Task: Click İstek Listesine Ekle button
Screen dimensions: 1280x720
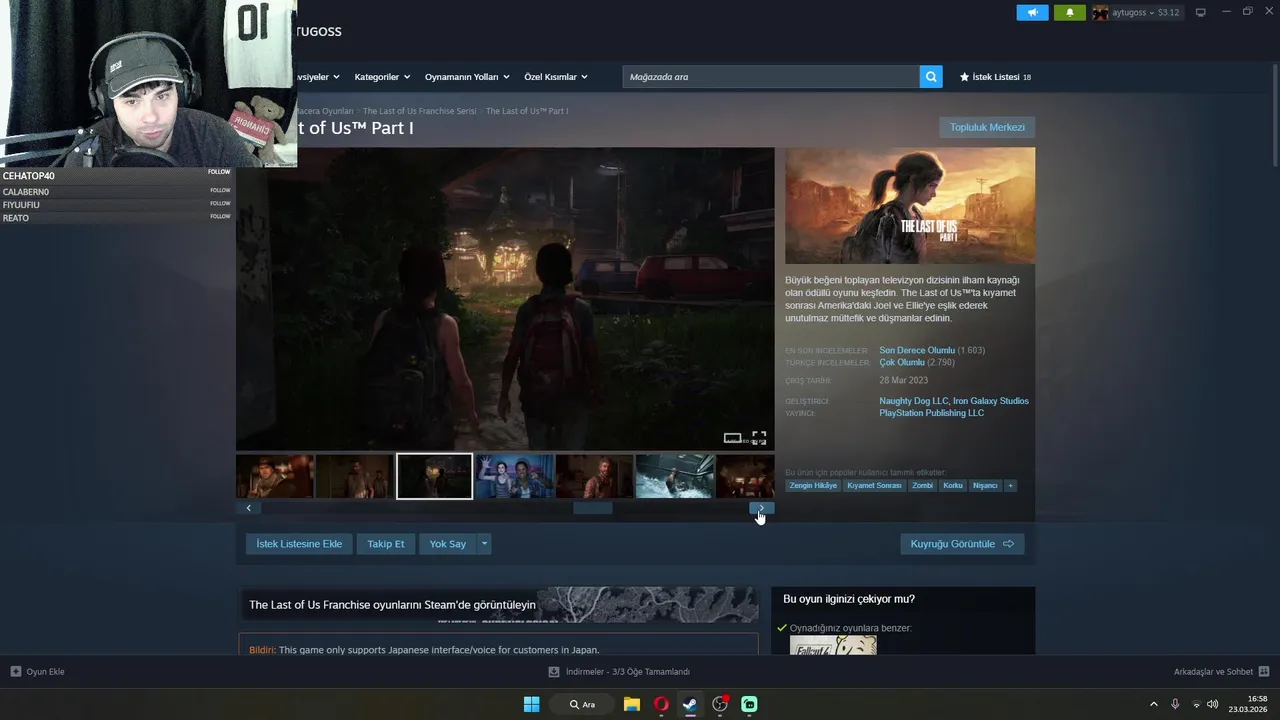Action: [x=299, y=544]
